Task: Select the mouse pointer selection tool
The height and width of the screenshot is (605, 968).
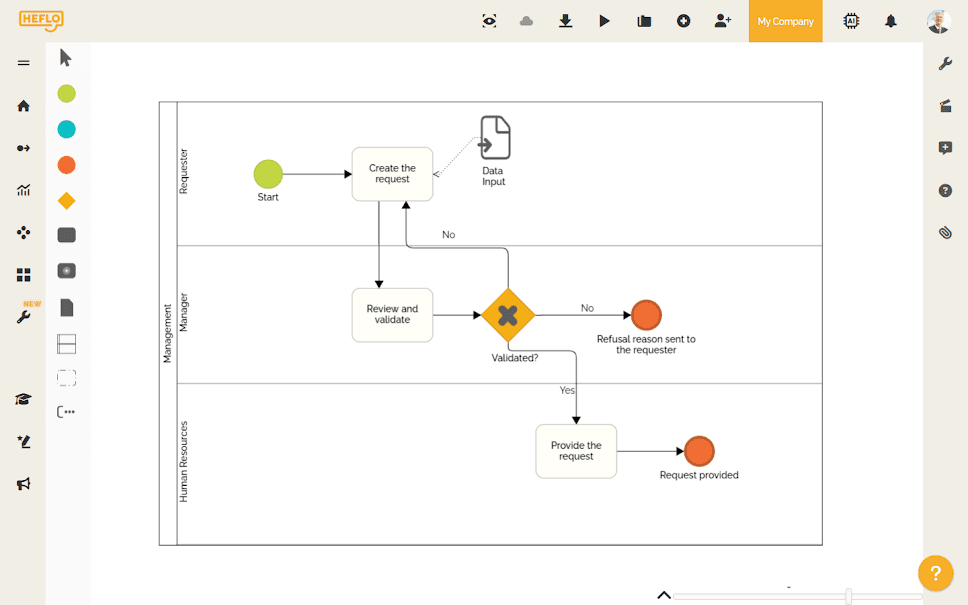Action: 64,57
